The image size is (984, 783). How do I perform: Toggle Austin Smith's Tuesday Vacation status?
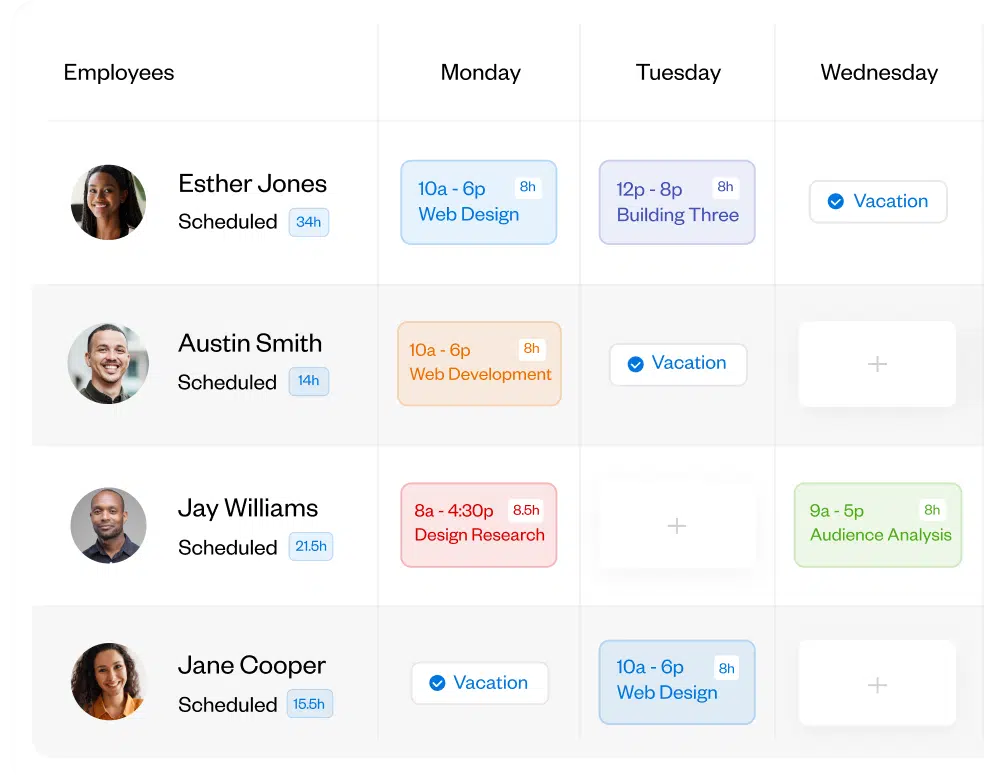point(678,364)
